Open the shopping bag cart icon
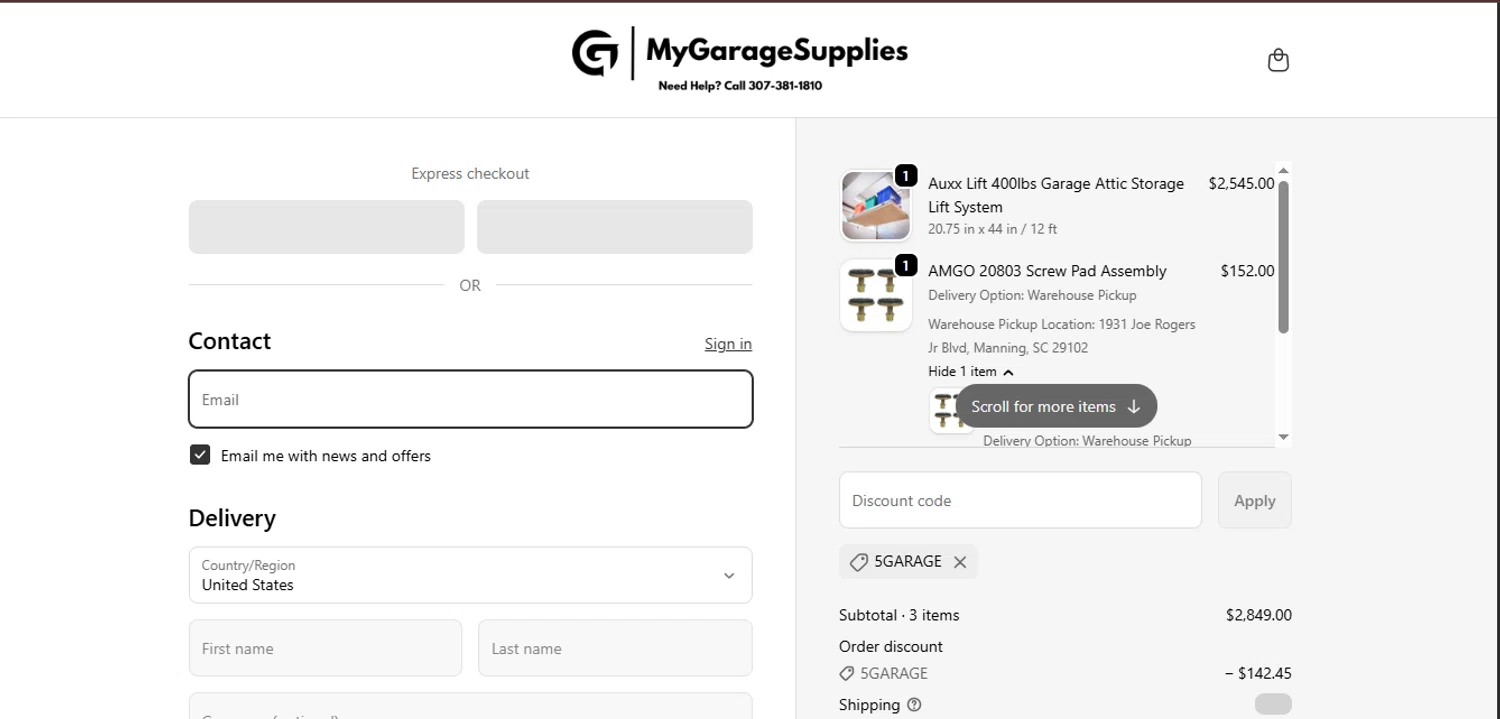1500x719 pixels. (x=1278, y=60)
